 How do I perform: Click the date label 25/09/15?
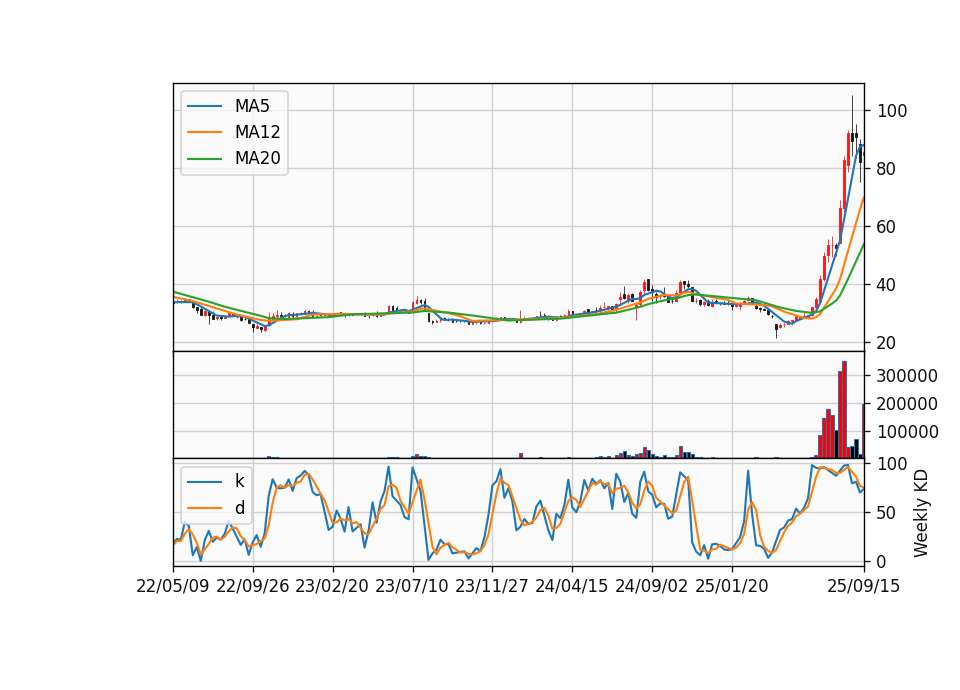[864, 586]
